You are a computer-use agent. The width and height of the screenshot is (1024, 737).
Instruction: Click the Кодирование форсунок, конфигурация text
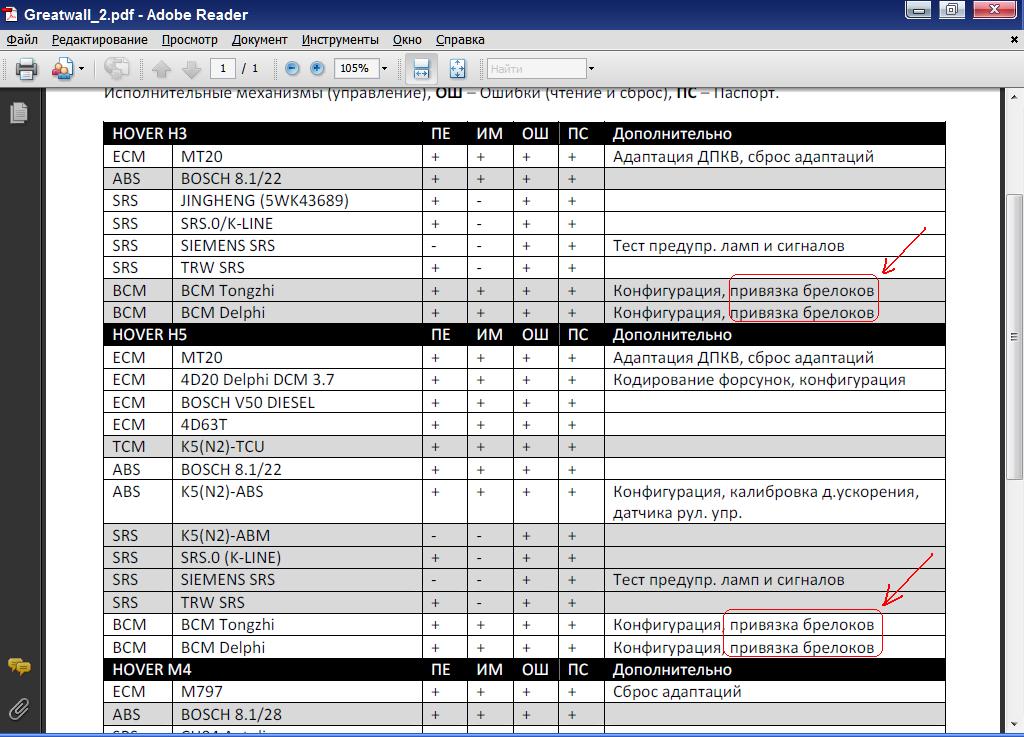pos(759,380)
